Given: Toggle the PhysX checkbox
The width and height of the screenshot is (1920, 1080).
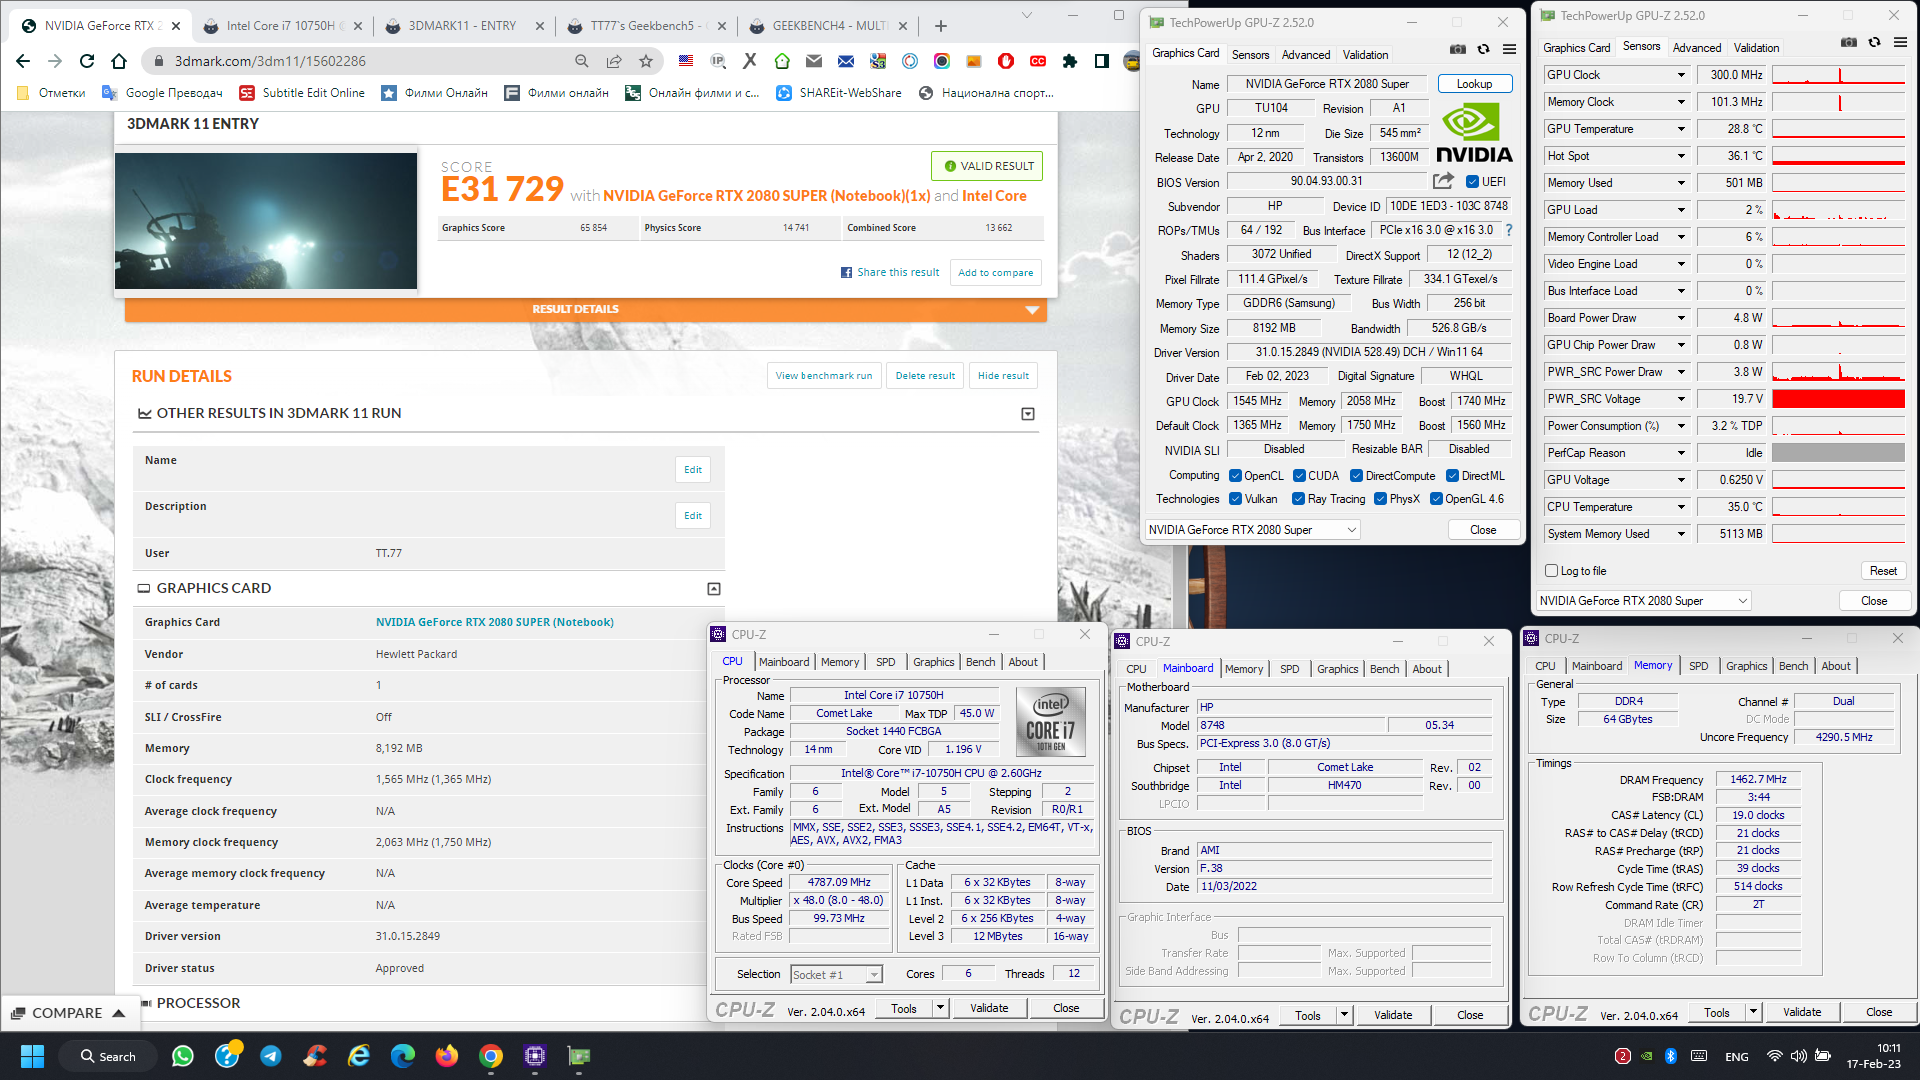Looking at the screenshot, I should point(1380,499).
